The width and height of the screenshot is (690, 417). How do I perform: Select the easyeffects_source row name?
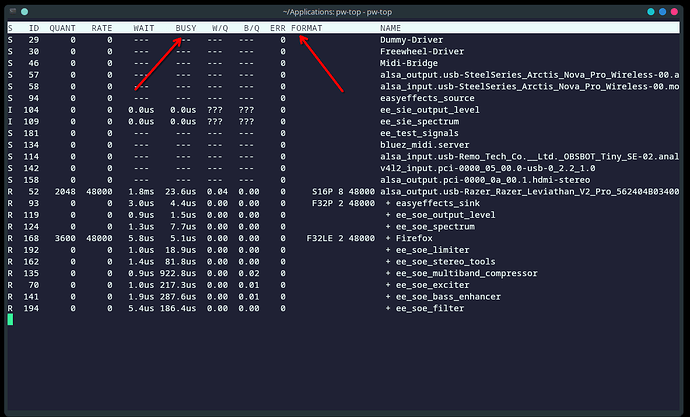point(427,98)
